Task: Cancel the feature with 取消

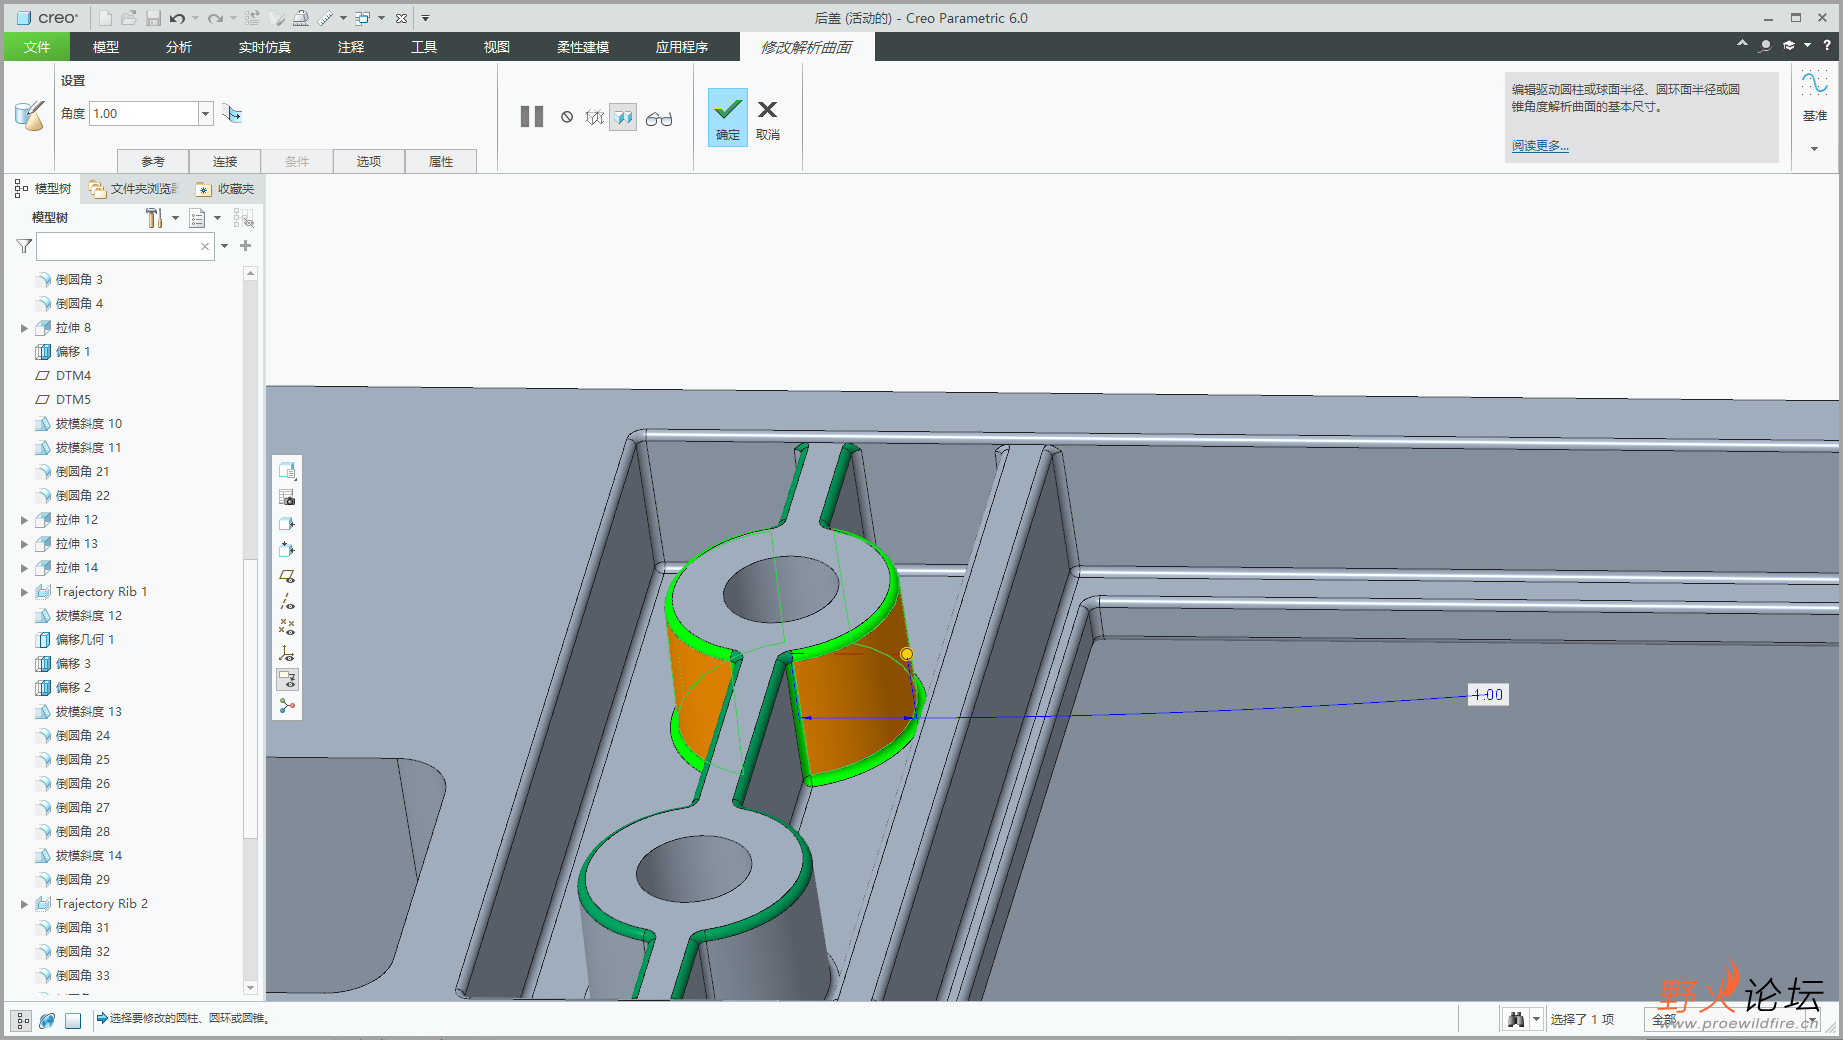Action: [x=767, y=117]
